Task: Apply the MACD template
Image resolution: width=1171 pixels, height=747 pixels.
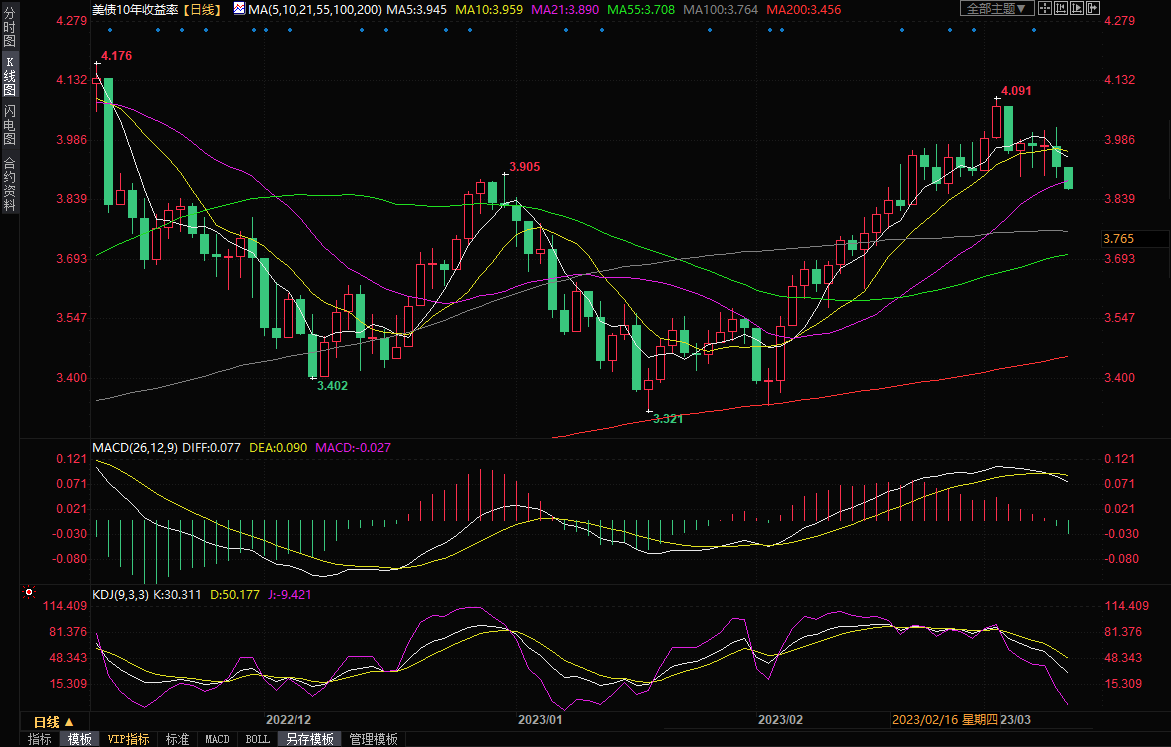Action: pos(217,739)
